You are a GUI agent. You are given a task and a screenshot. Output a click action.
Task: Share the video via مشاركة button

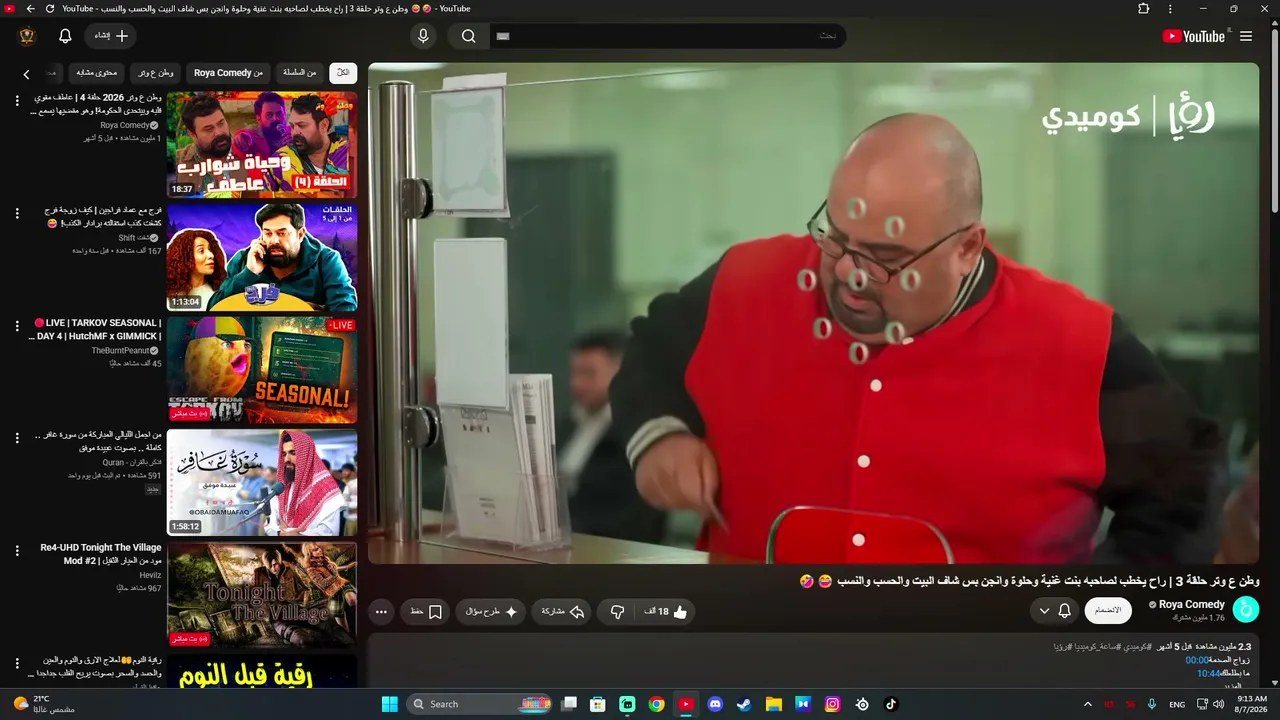[562, 611]
